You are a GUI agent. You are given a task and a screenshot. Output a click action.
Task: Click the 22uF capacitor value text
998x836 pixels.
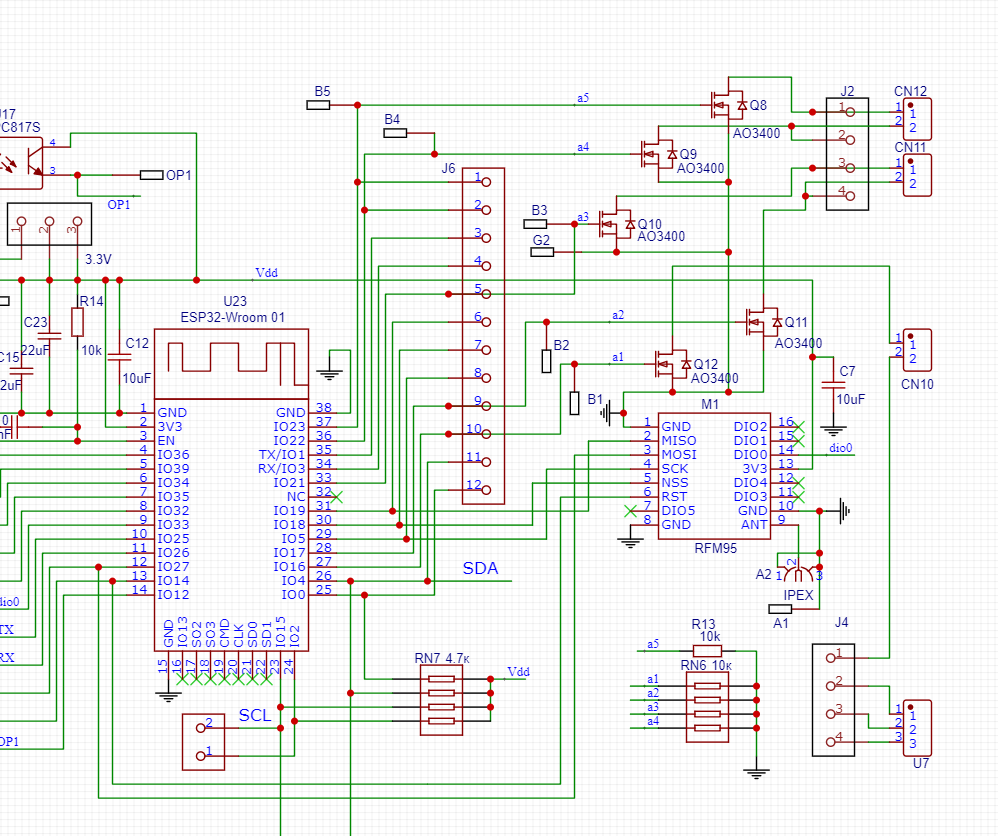pyautogui.click(x=36, y=350)
